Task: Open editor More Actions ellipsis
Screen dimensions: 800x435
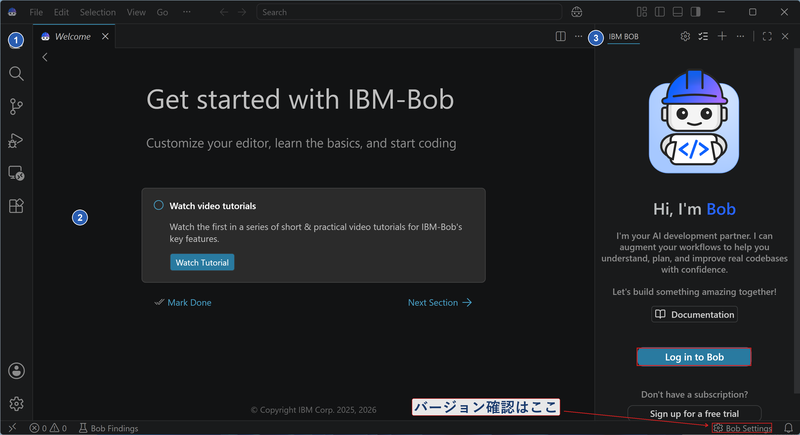Action: pos(578,36)
